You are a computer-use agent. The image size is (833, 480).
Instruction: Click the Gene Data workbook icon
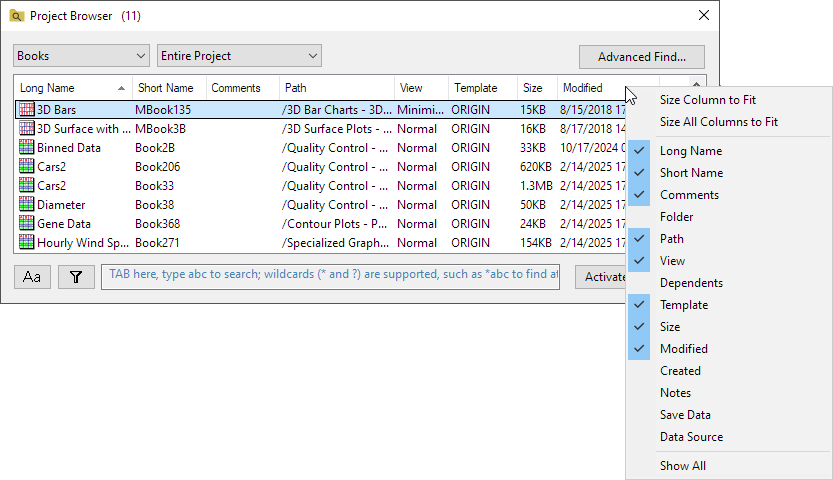point(27,224)
